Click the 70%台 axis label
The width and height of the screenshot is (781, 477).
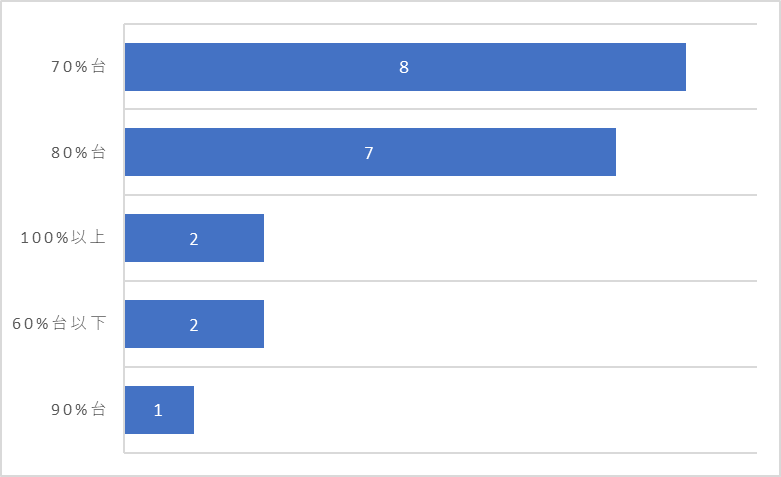tap(78, 66)
